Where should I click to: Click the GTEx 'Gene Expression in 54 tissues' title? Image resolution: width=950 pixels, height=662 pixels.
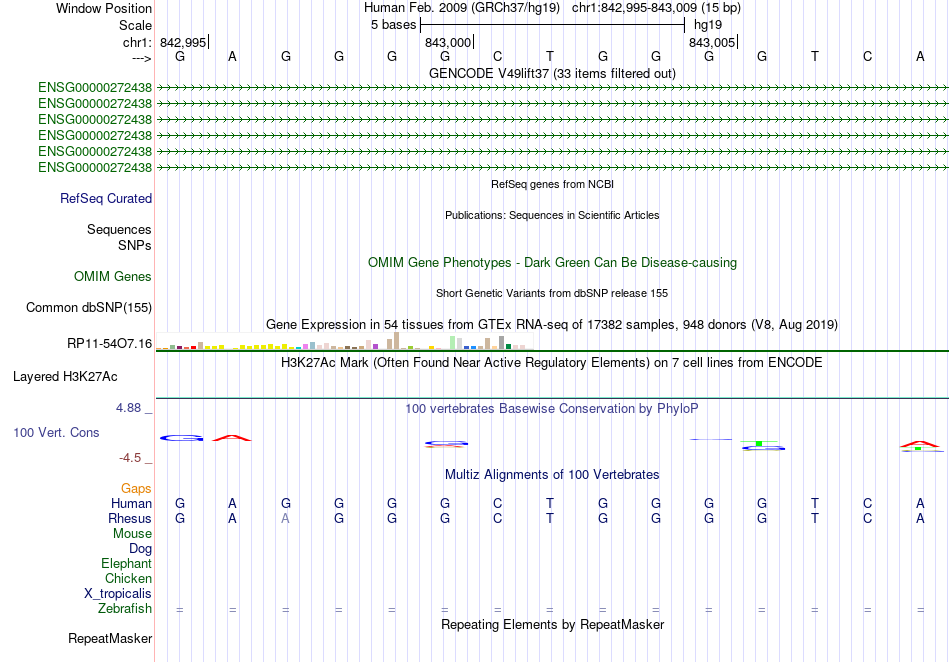552,325
